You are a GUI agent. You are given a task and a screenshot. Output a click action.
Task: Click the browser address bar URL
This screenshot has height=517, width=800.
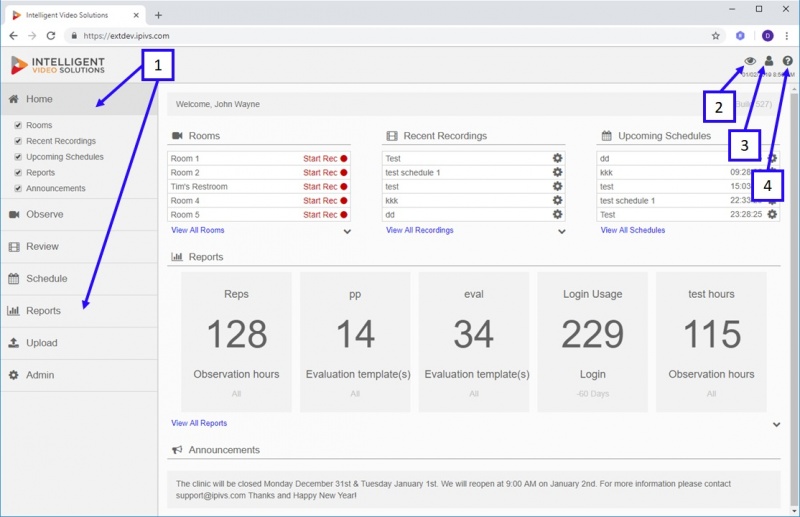click(126, 36)
